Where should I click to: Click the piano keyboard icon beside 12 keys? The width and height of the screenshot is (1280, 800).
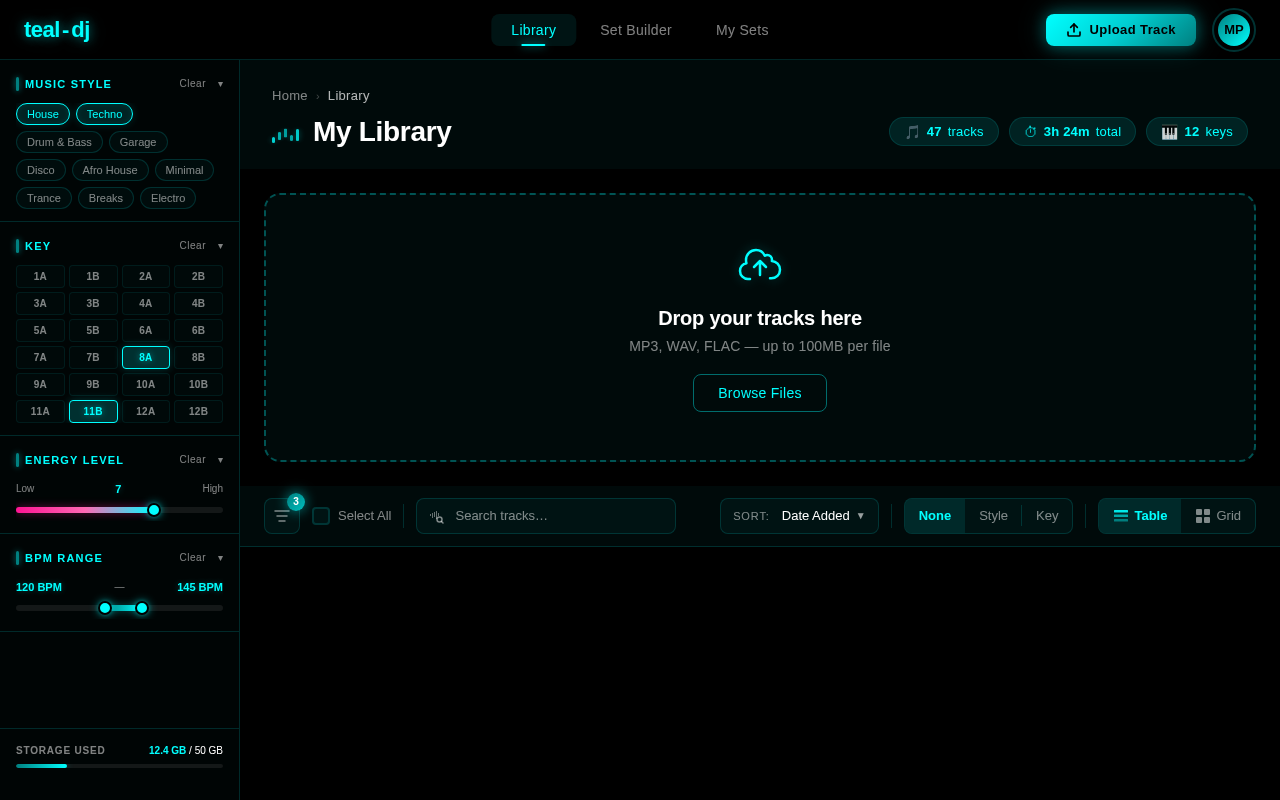pyautogui.click(x=1171, y=131)
